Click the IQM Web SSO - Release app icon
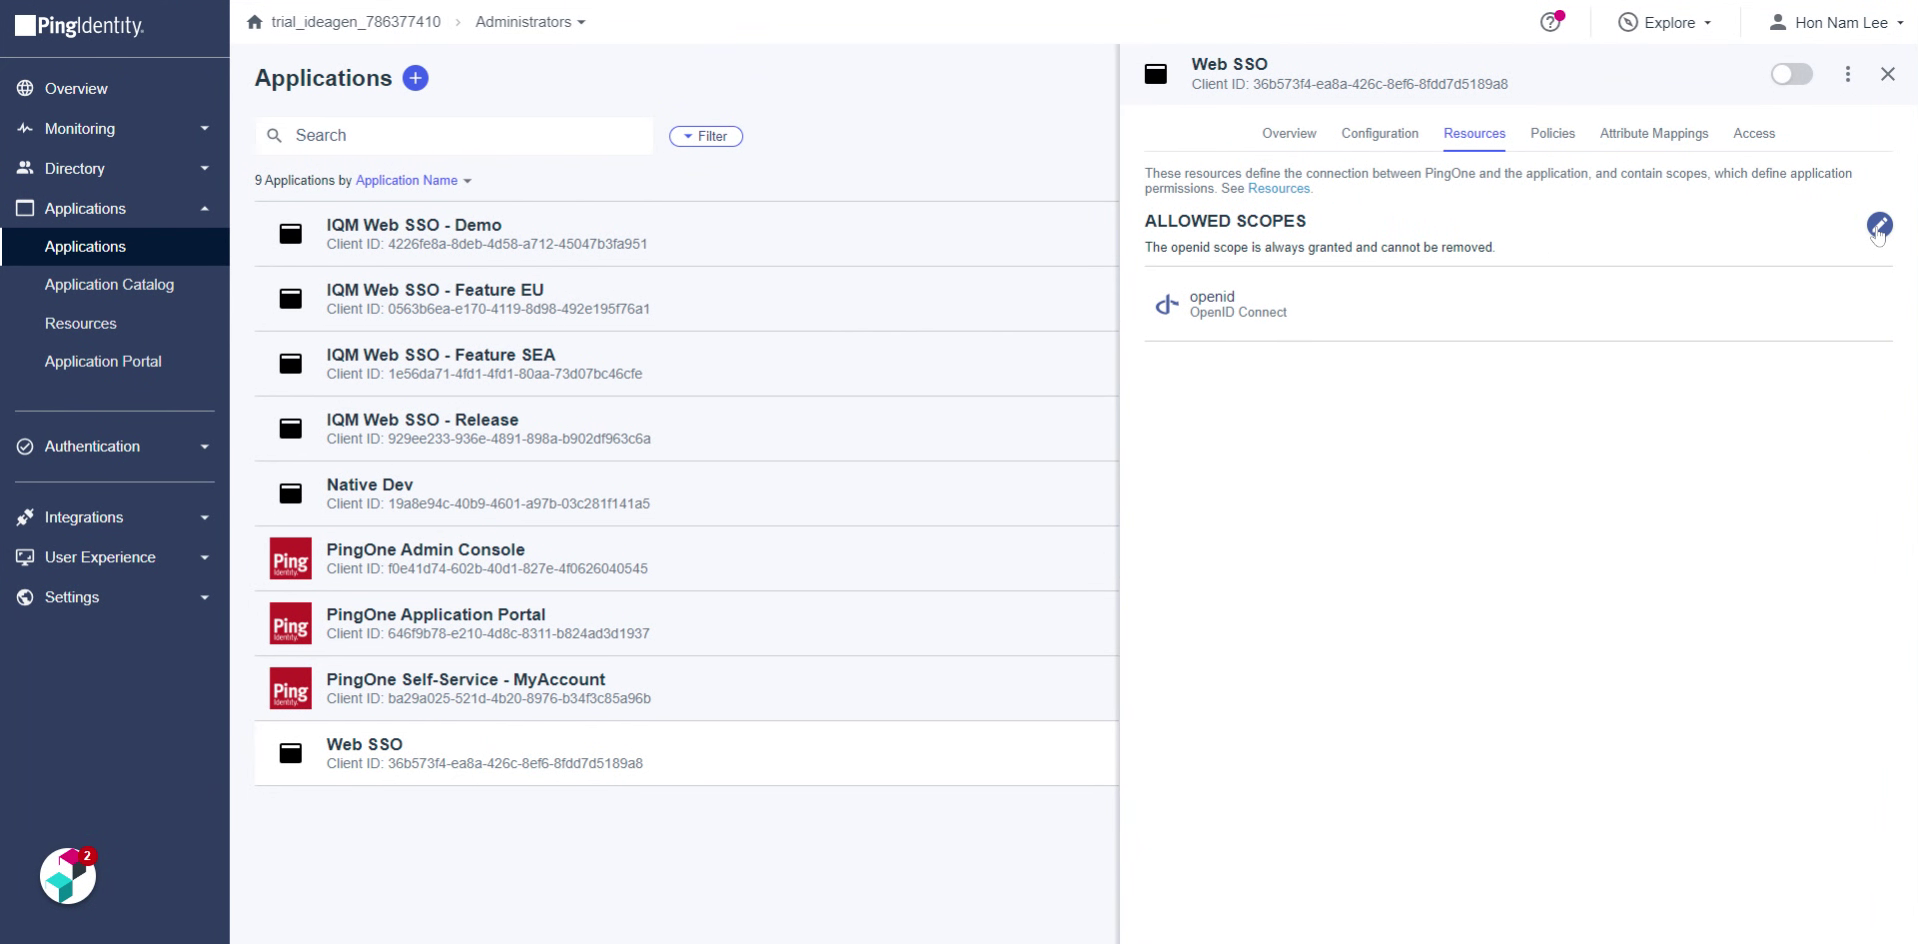This screenshot has width=1918, height=944. click(290, 429)
